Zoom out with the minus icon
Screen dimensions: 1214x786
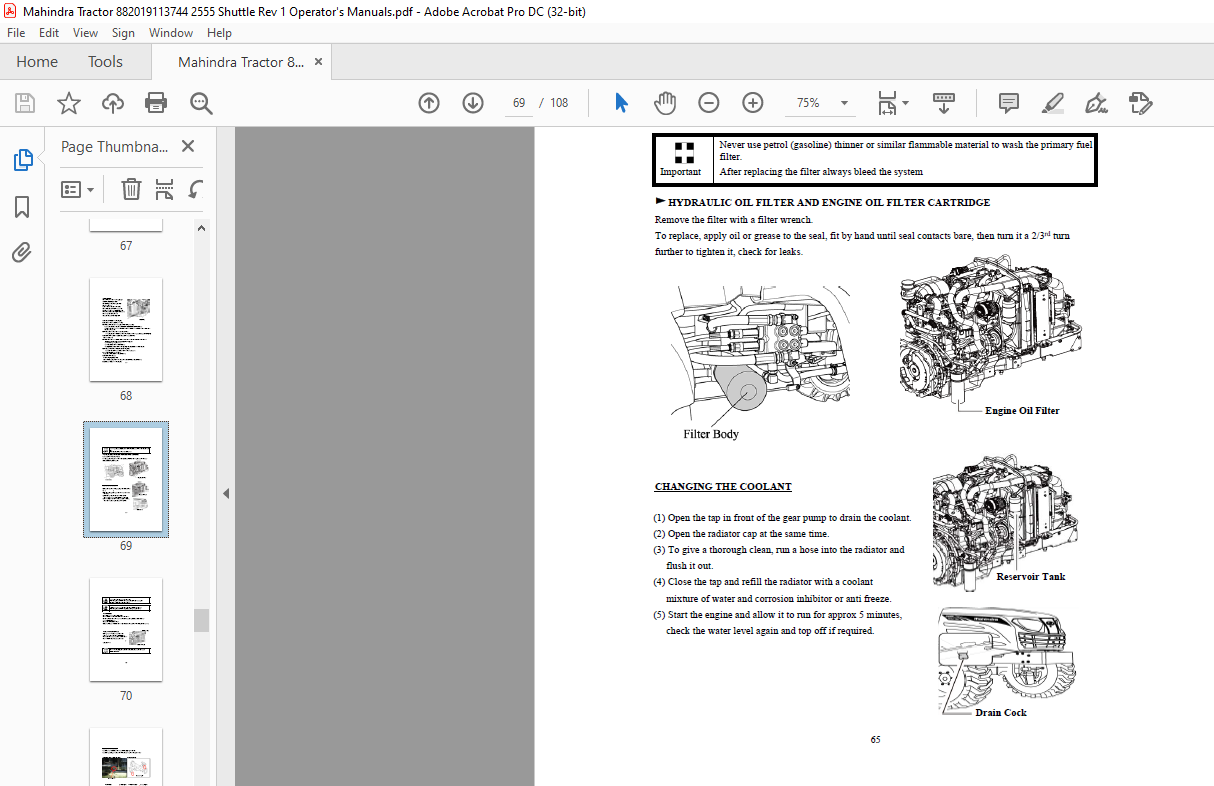709,103
